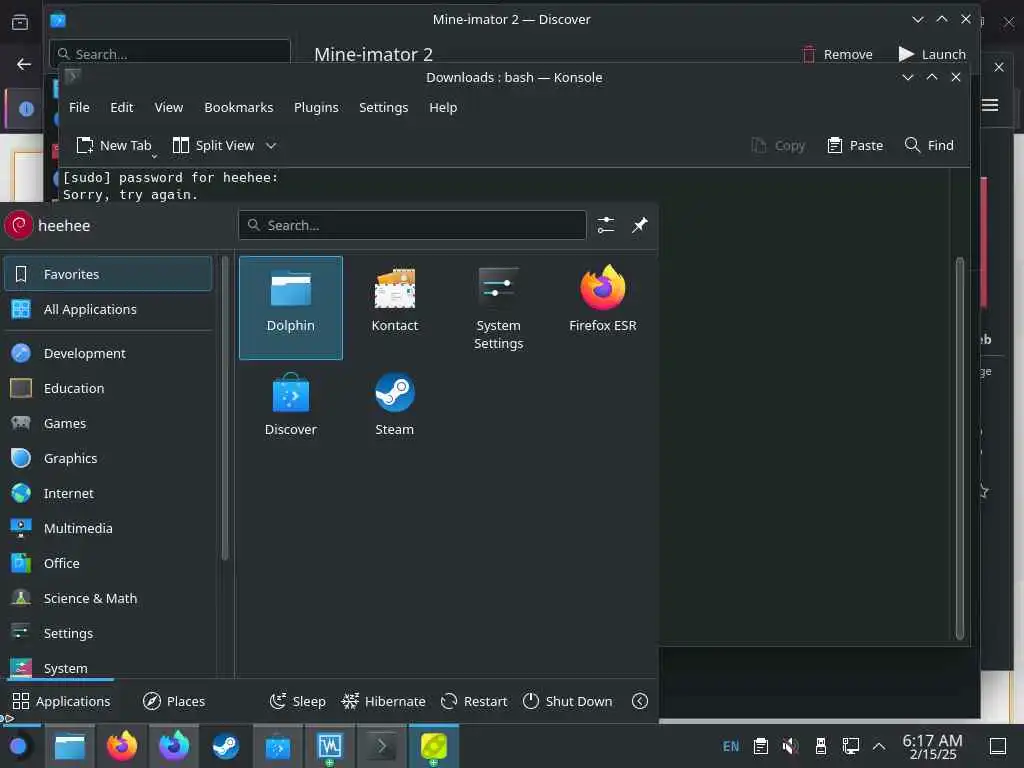Open the Settings category in launcher
The width and height of the screenshot is (1024, 768).
click(108, 633)
